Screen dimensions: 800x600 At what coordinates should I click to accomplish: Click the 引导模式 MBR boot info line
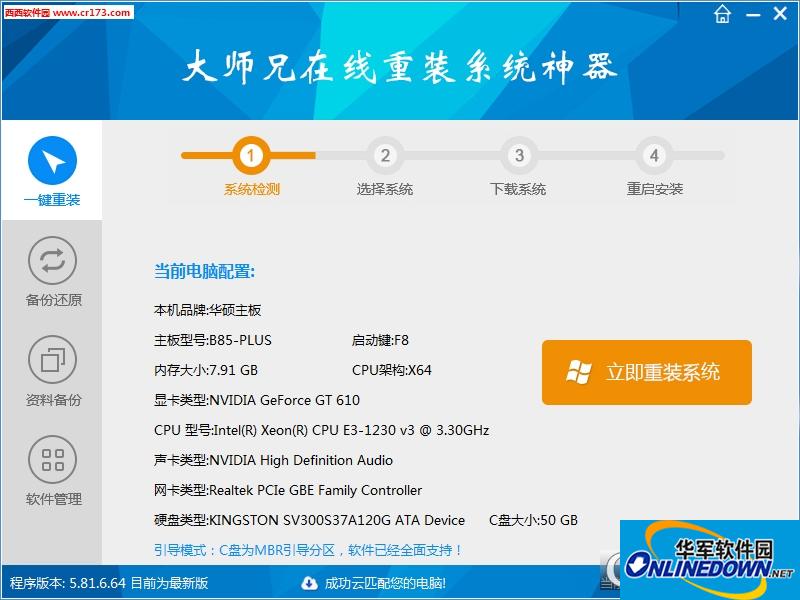(308, 551)
